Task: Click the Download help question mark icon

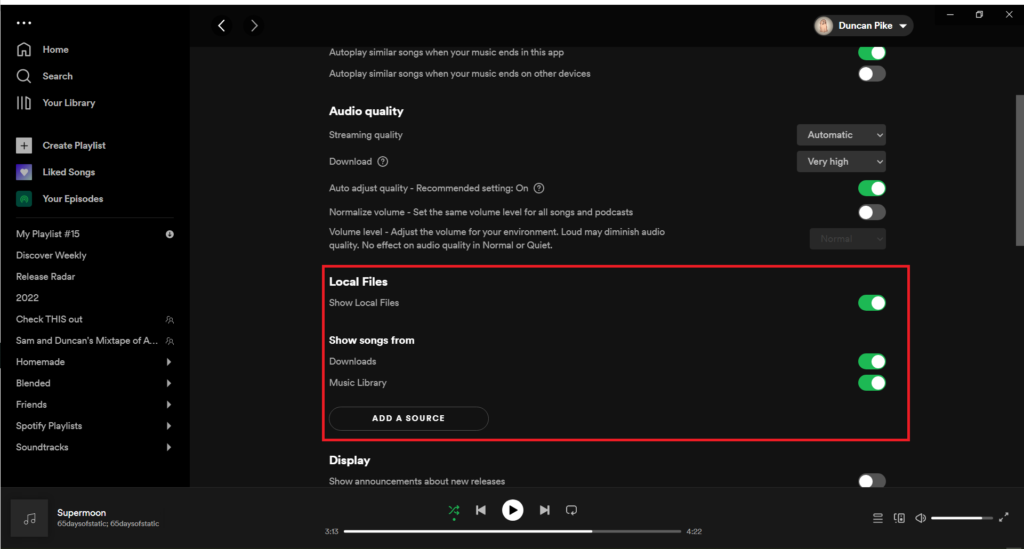Action: 383,162
